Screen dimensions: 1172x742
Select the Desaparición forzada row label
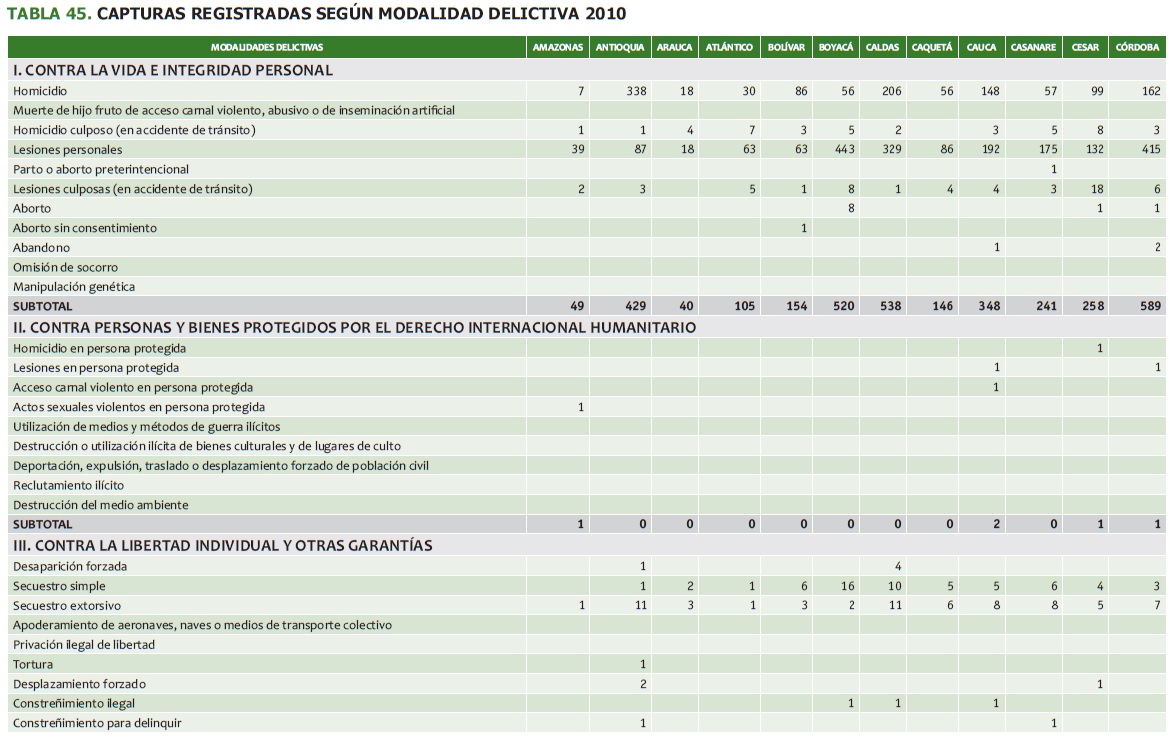point(70,566)
